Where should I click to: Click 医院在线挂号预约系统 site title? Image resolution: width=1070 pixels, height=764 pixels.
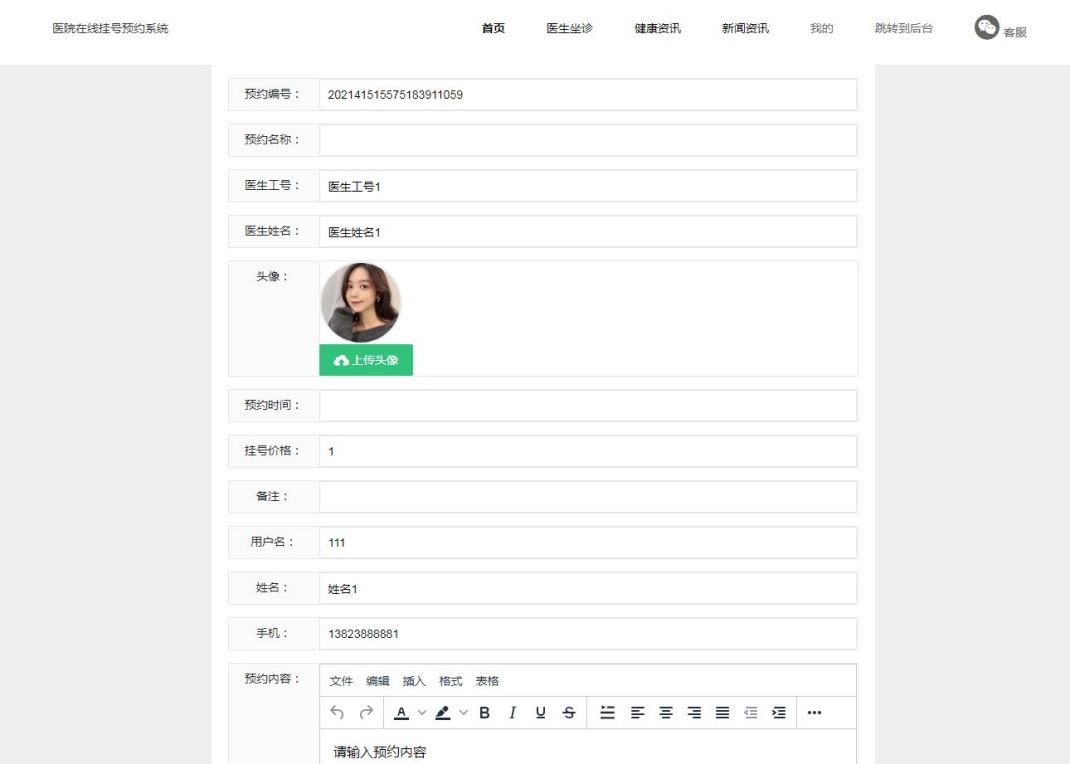[x=111, y=28]
